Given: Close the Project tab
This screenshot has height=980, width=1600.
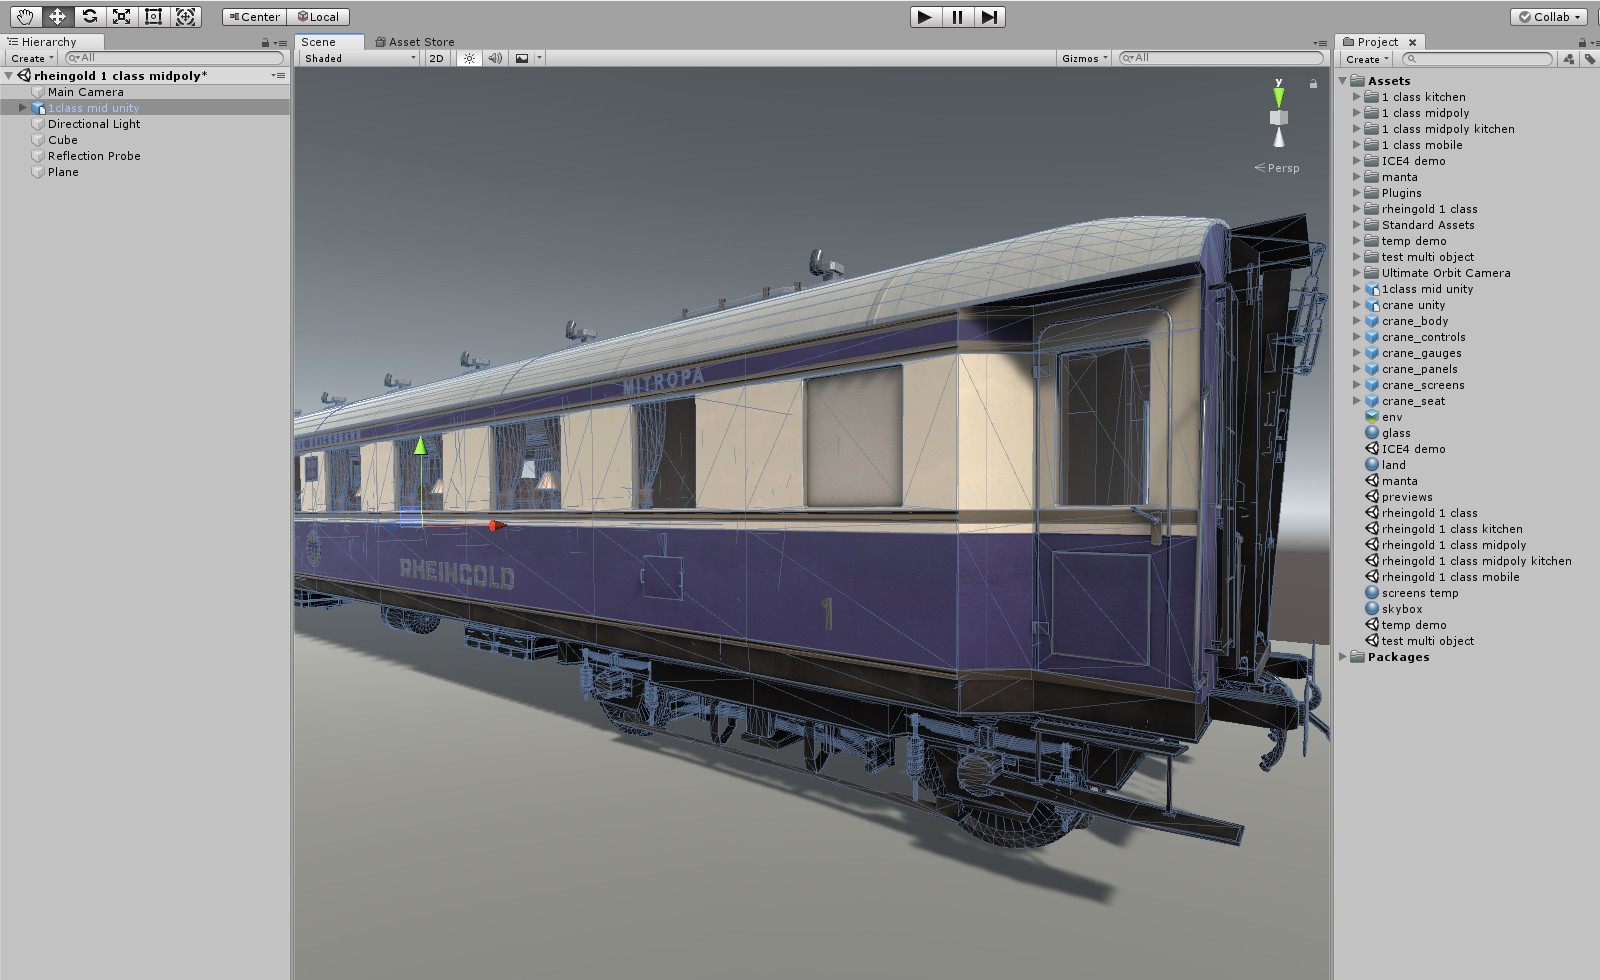Looking at the screenshot, I should (x=1412, y=42).
